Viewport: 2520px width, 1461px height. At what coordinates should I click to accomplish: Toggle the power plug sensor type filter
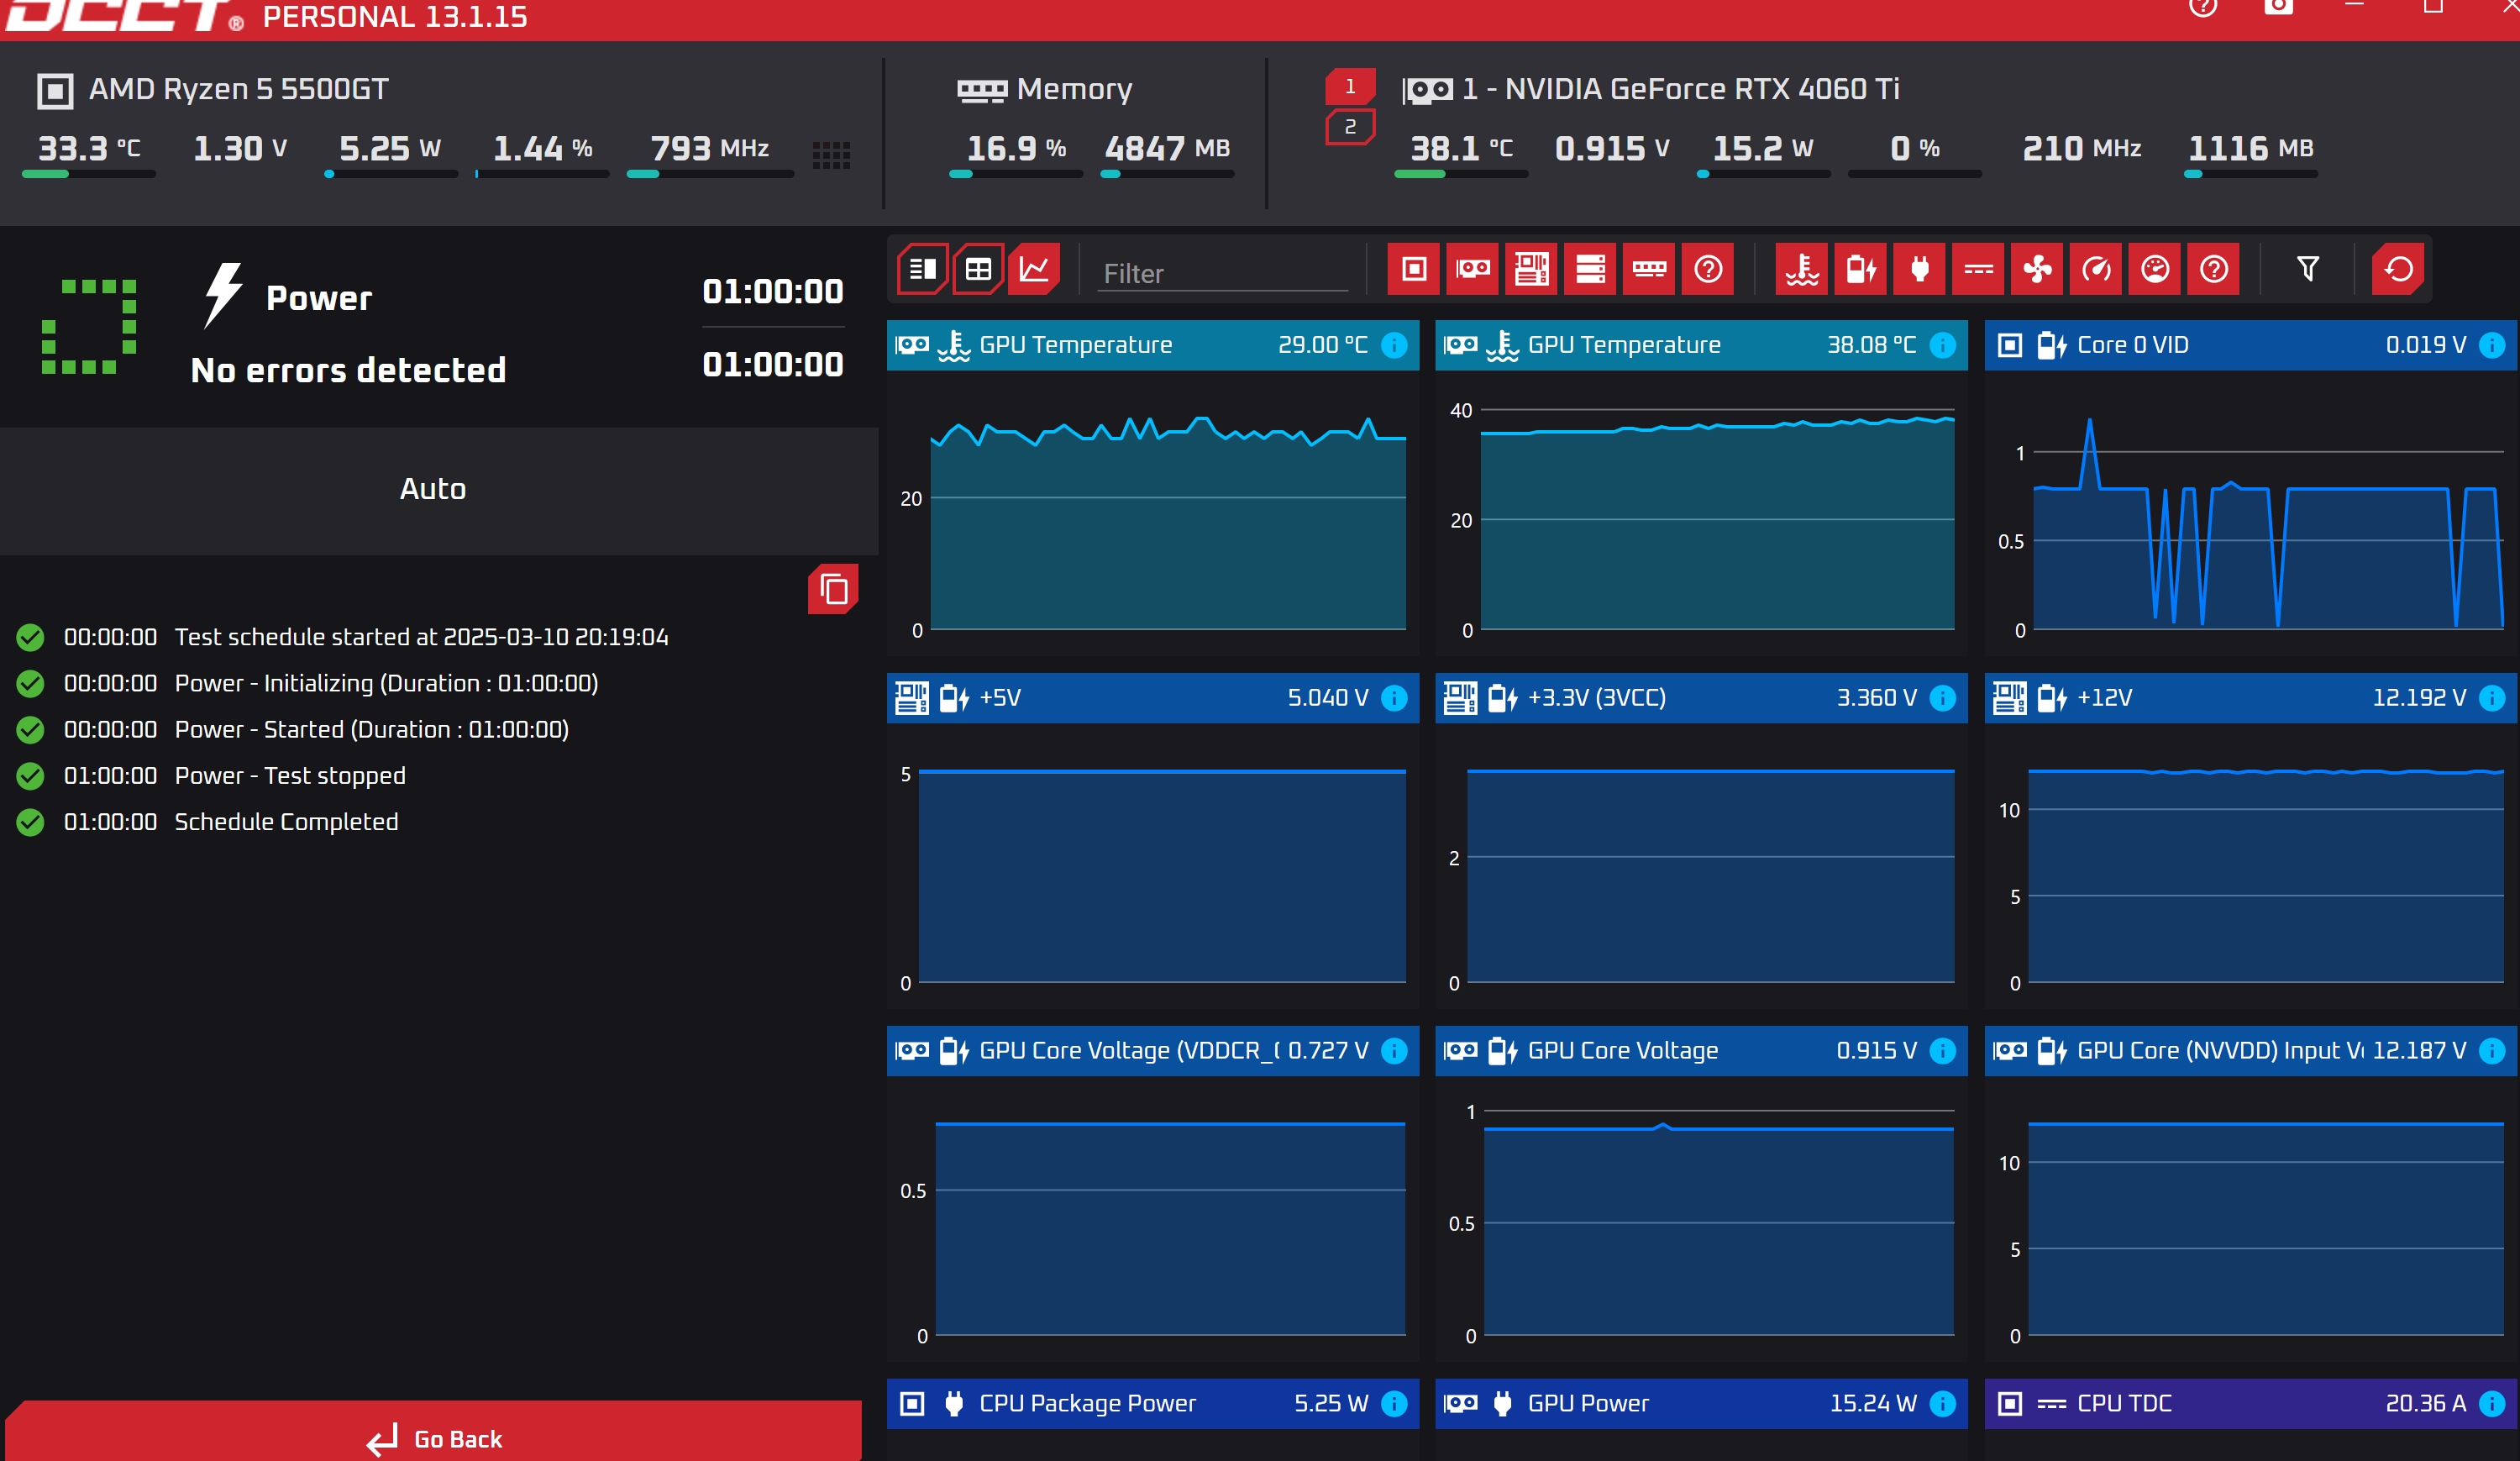click(x=1920, y=269)
